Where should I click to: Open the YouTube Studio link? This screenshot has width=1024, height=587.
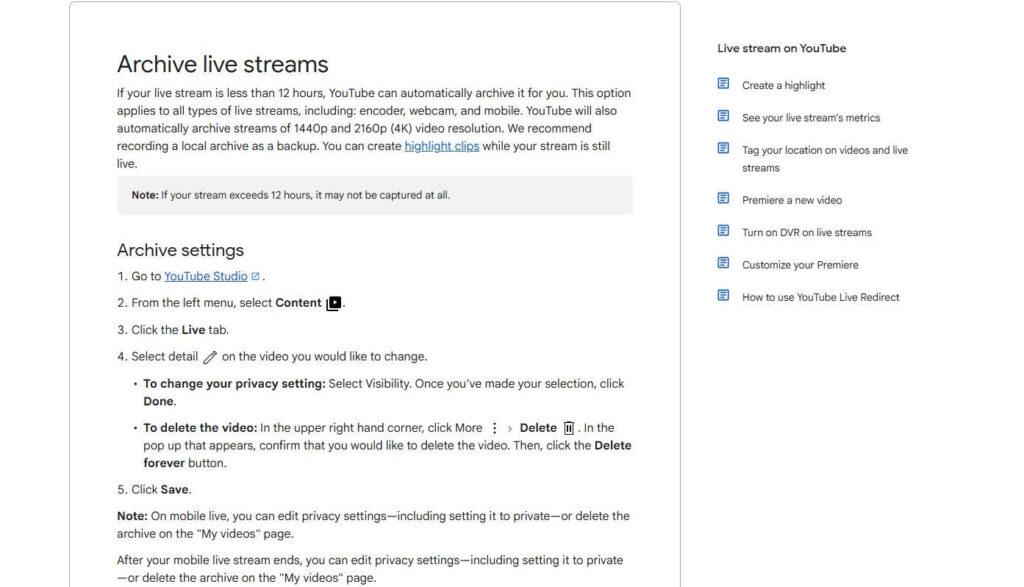coord(206,276)
